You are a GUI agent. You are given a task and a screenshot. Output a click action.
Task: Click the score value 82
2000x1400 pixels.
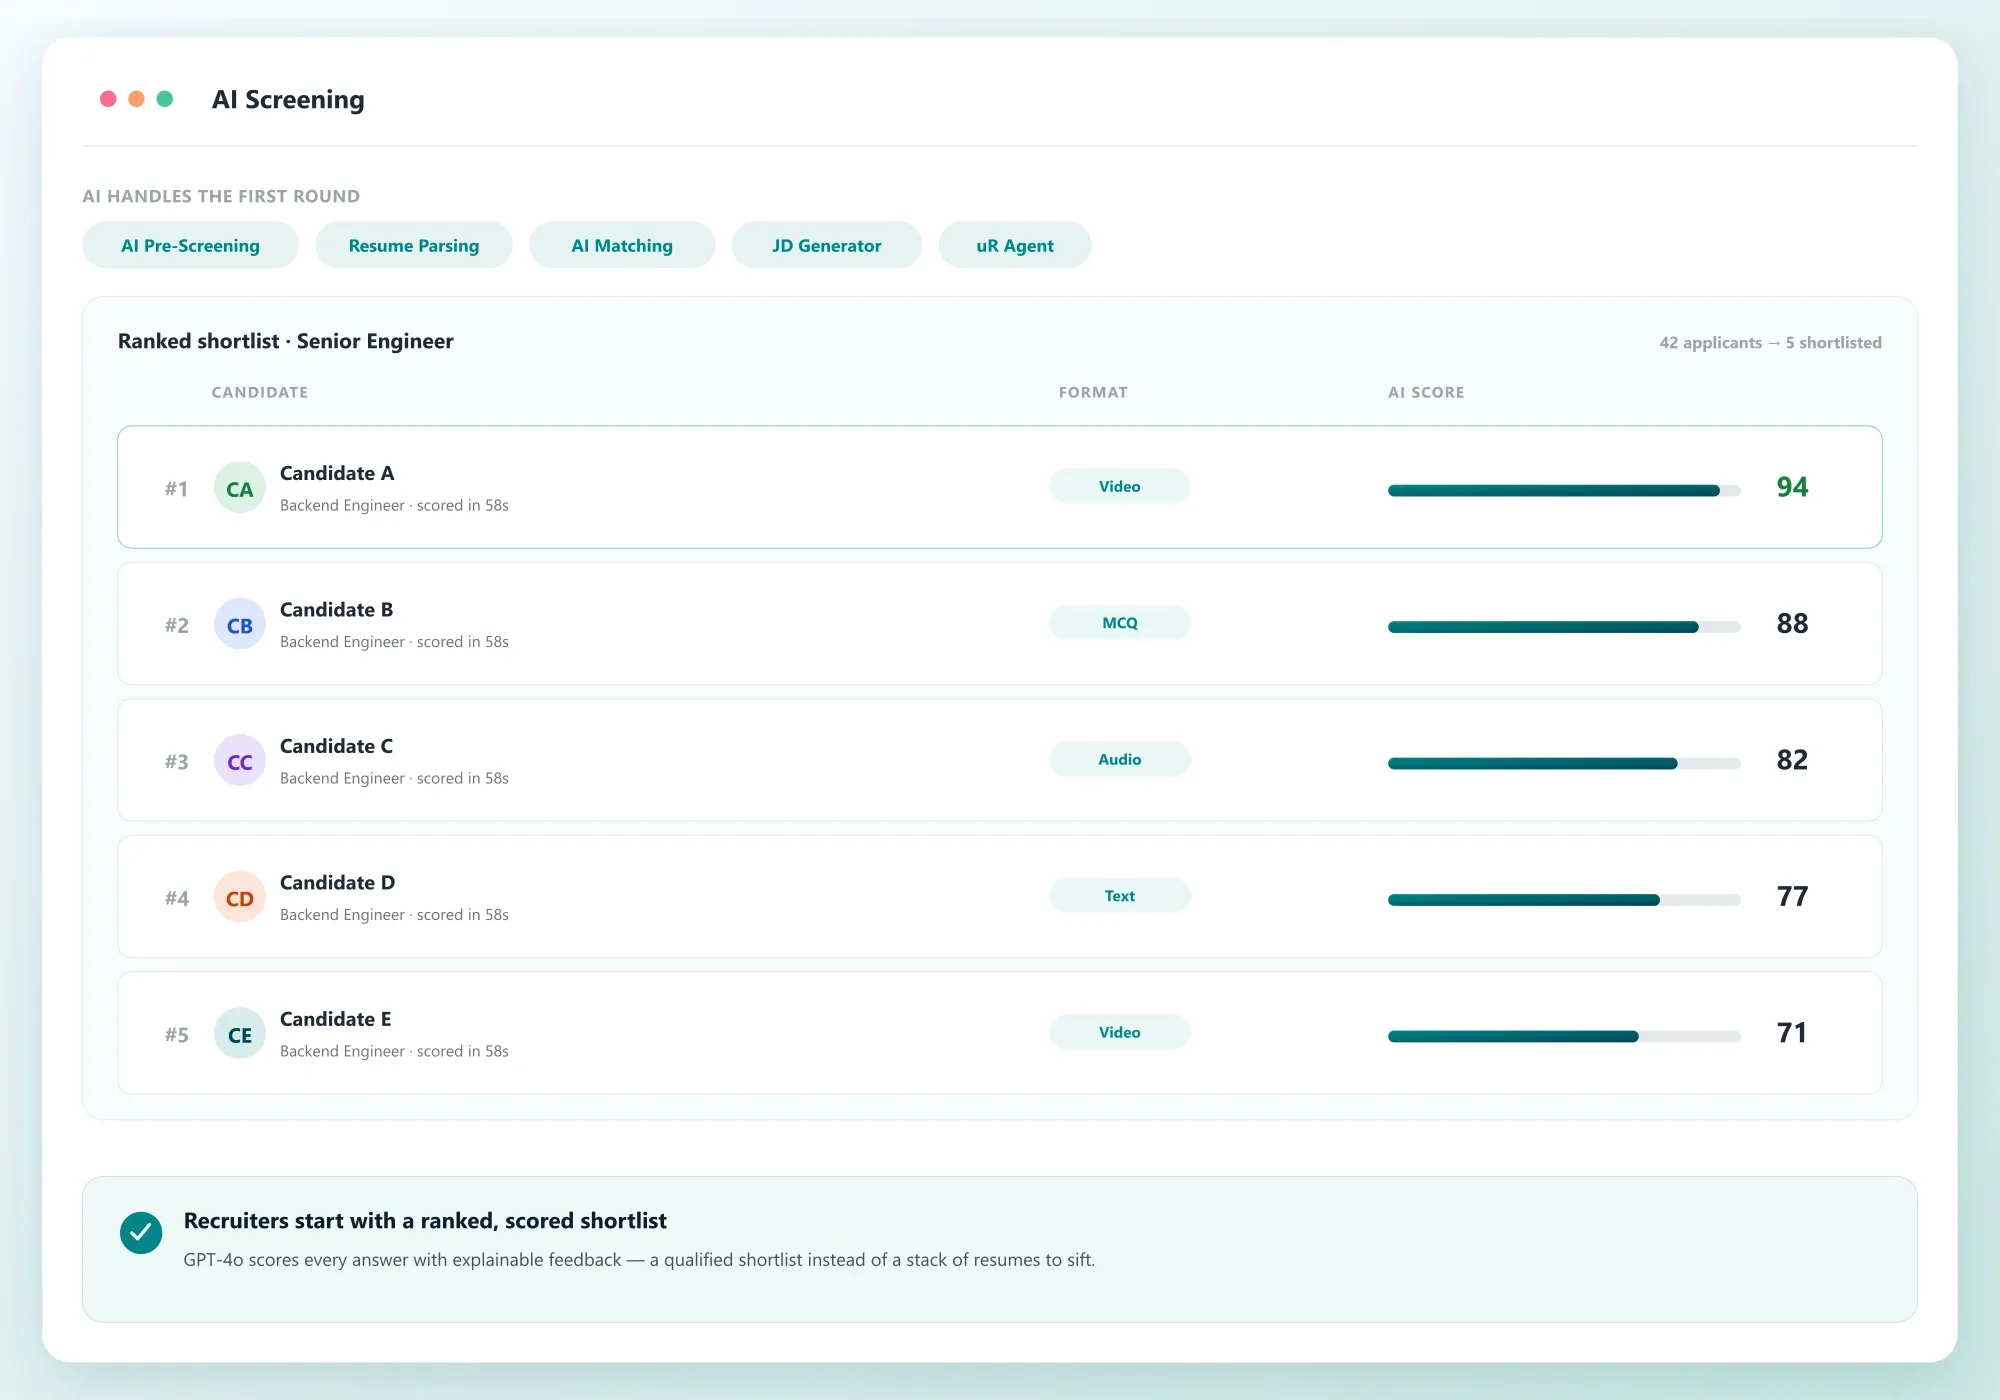[x=1792, y=760]
